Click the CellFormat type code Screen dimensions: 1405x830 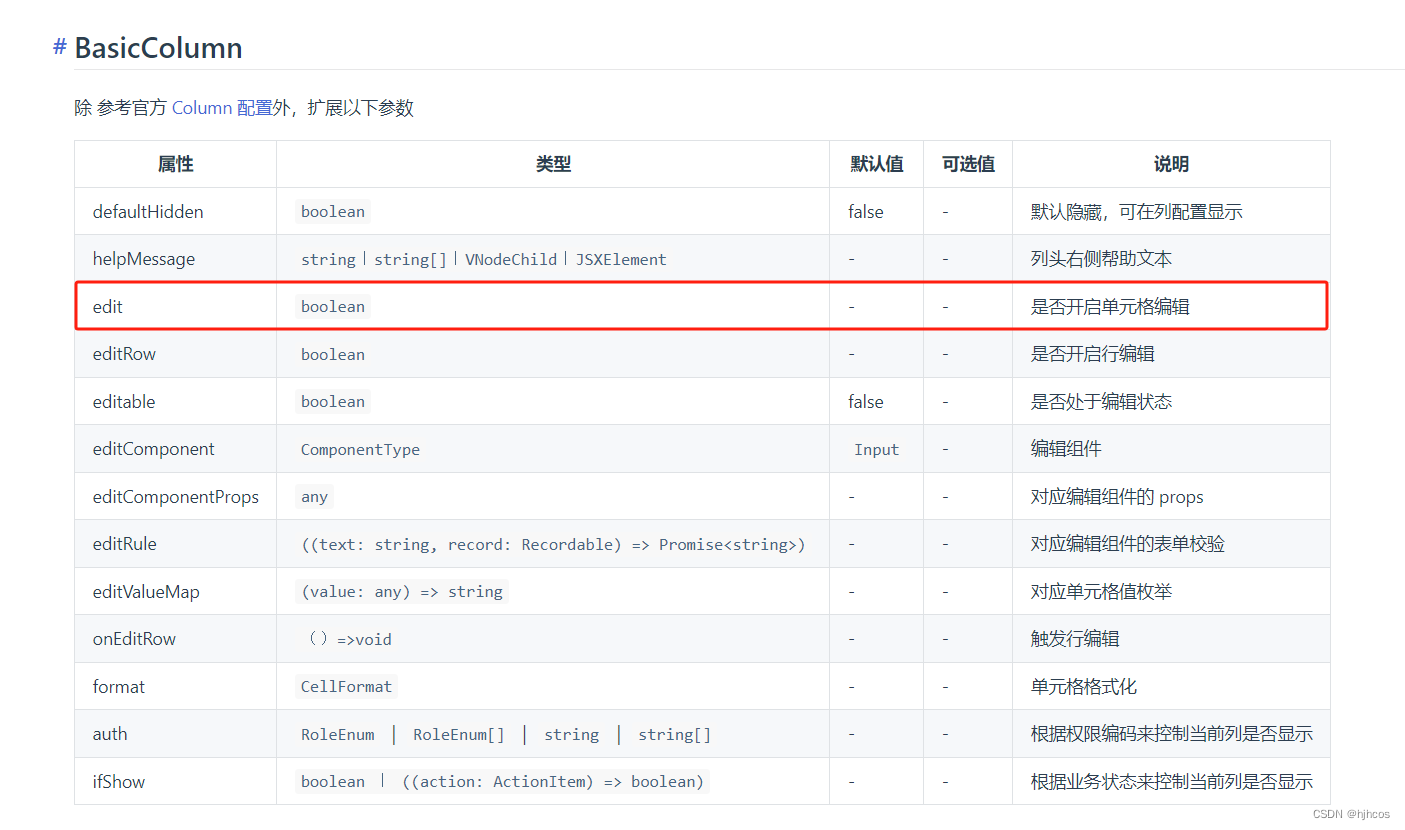(346, 687)
